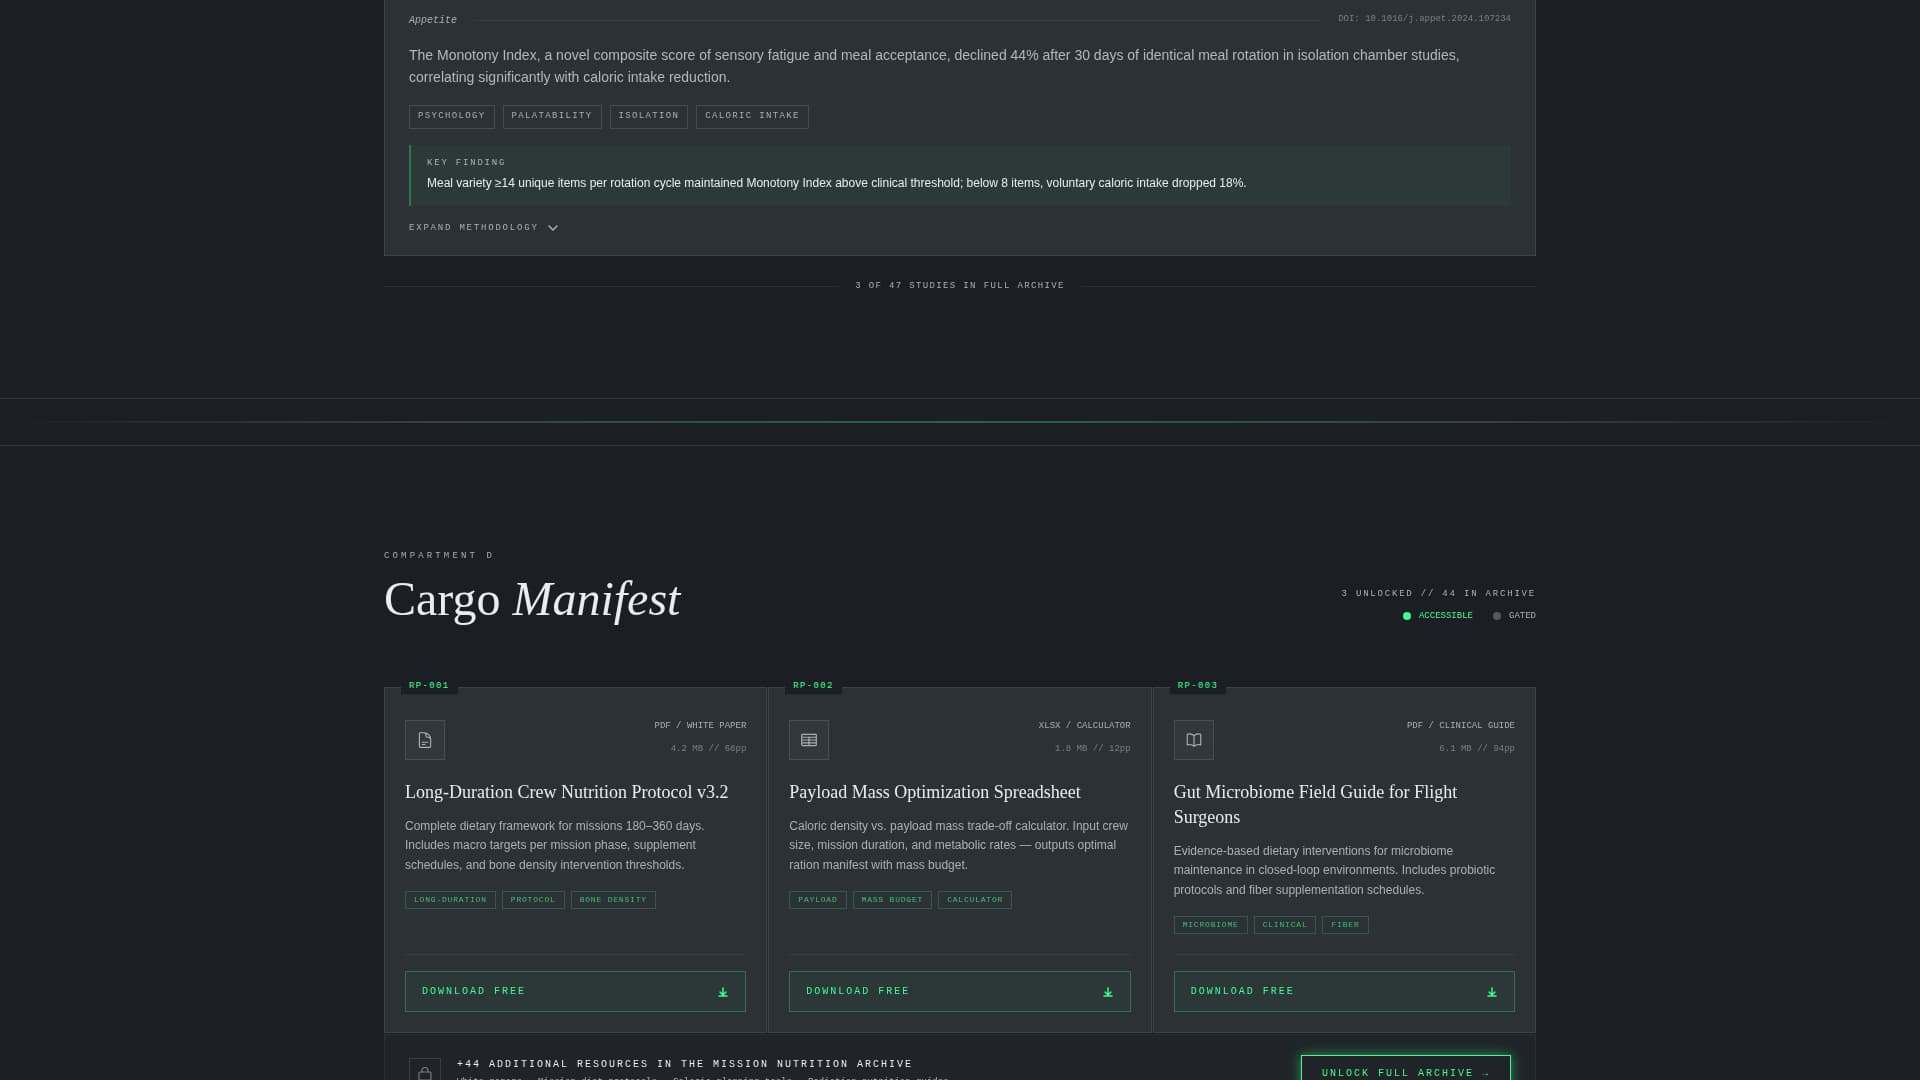Click the spreadsheet table icon on RP-002
Screen dimensions: 1920x1080
[x=809, y=740]
